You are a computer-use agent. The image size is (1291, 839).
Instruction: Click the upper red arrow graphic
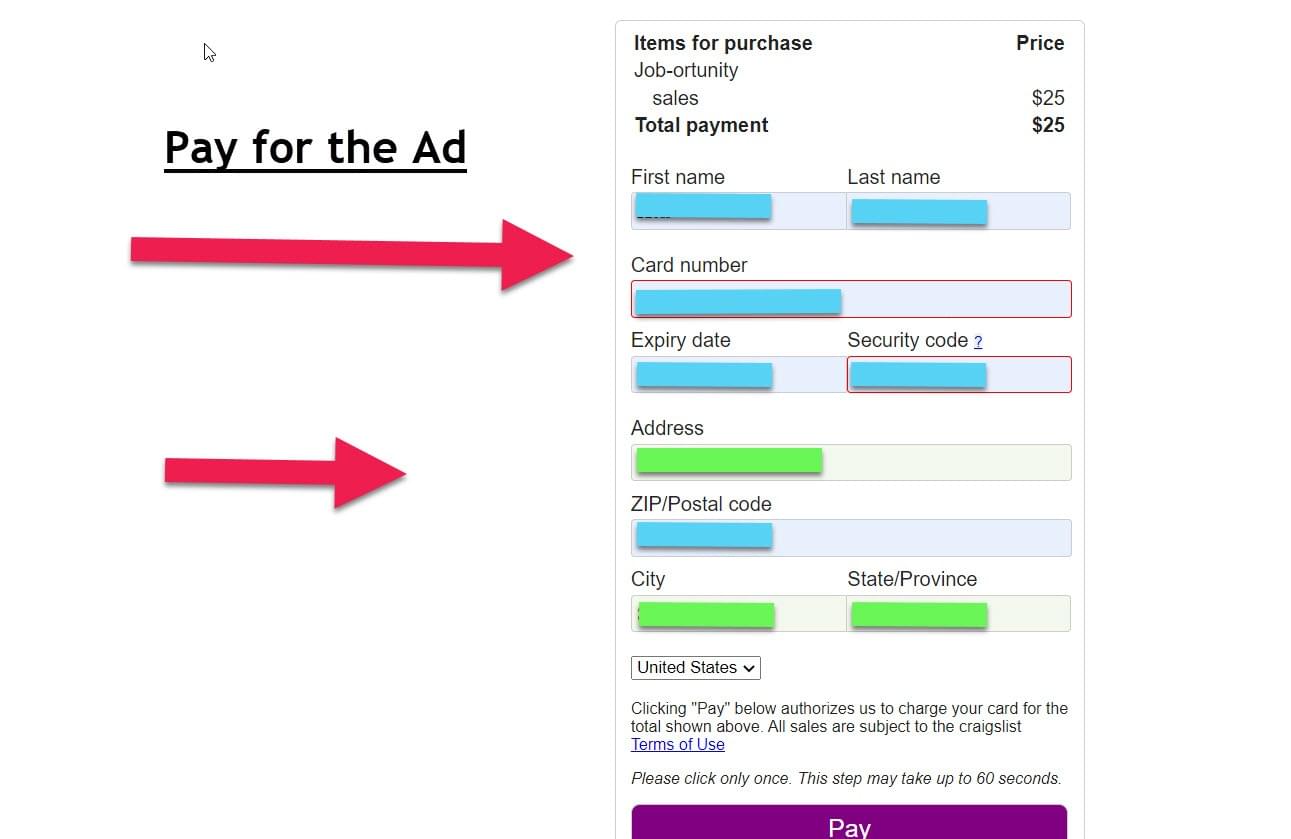point(350,253)
